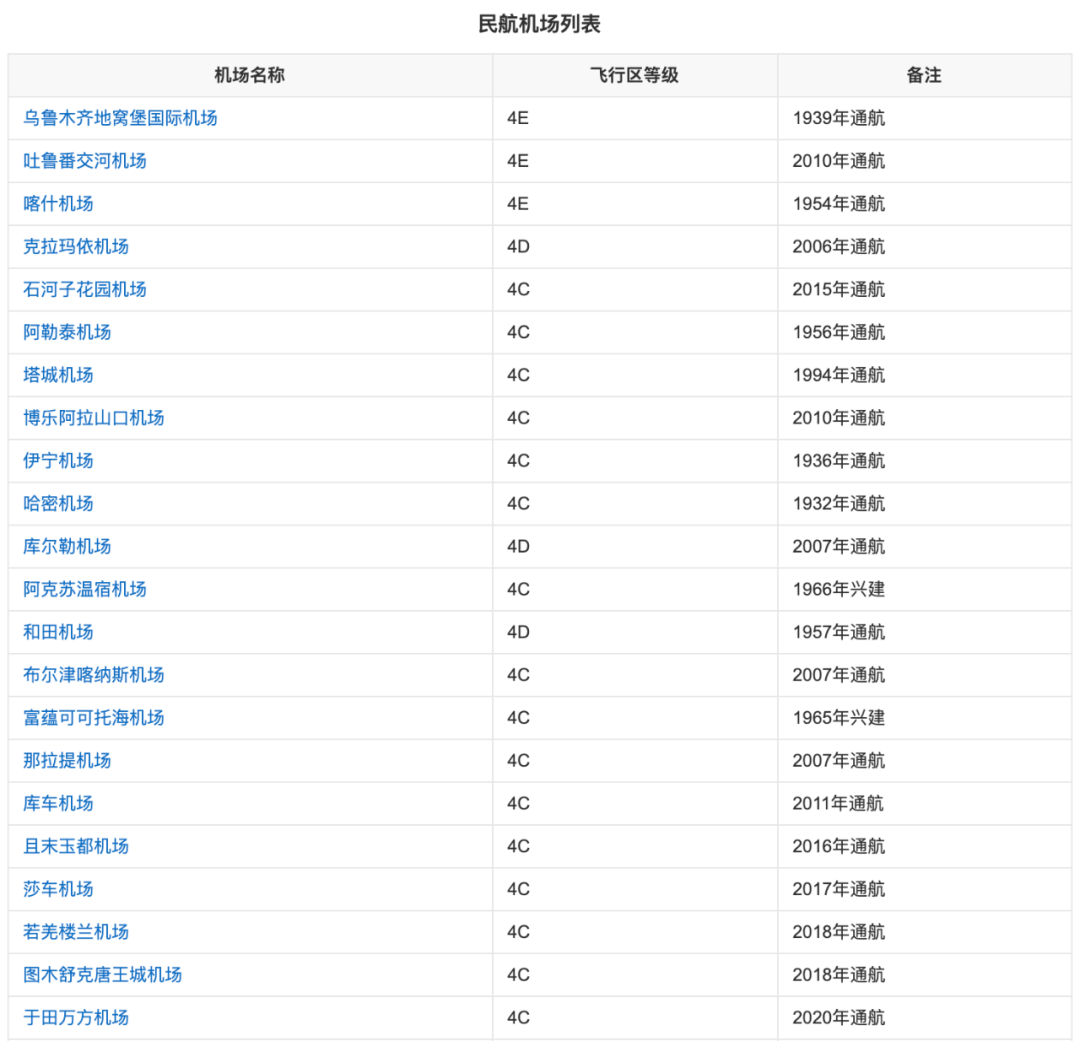Select the 民航机场列表 table title
This screenshot has width=1080, height=1041.
tap(539, 24)
